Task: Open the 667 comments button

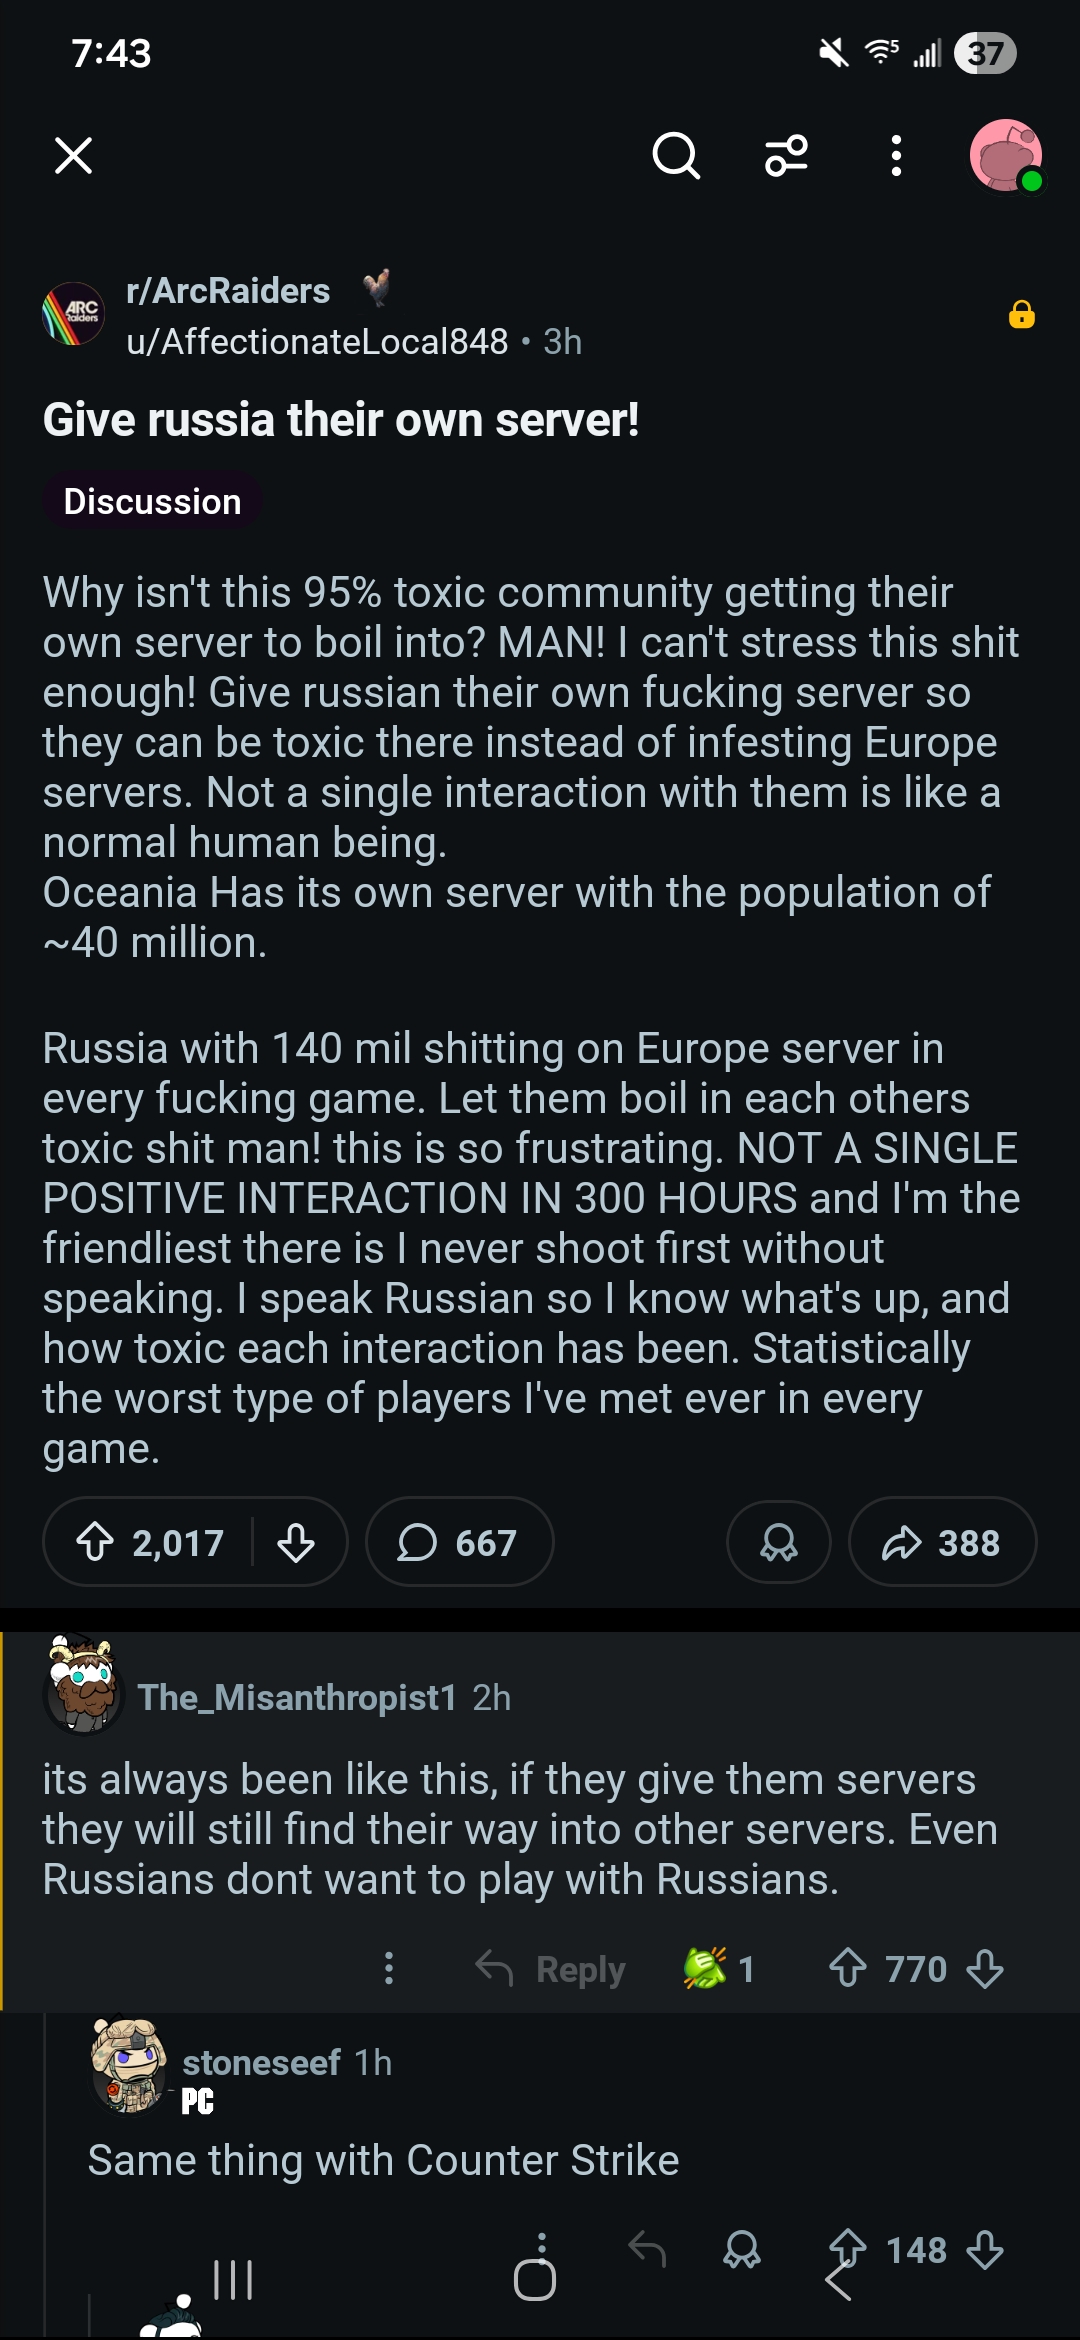Action: point(459,1542)
